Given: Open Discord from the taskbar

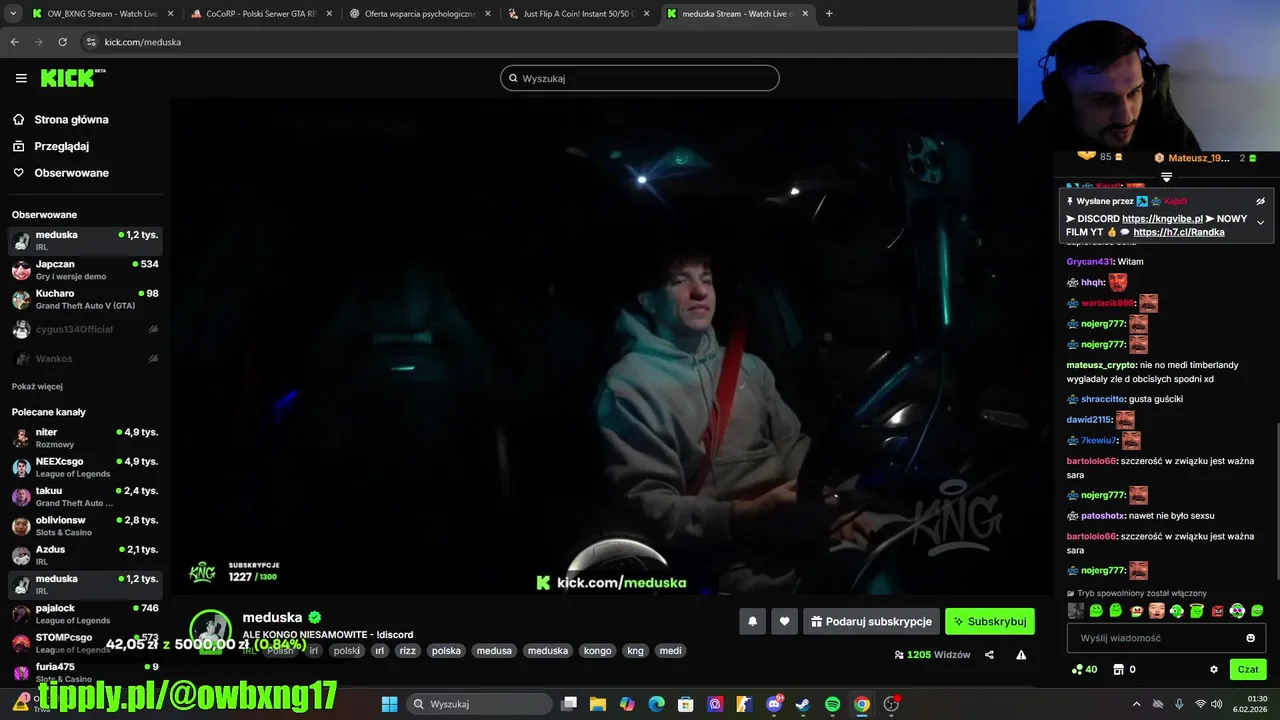Looking at the screenshot, I should click(x=774, y=704).
